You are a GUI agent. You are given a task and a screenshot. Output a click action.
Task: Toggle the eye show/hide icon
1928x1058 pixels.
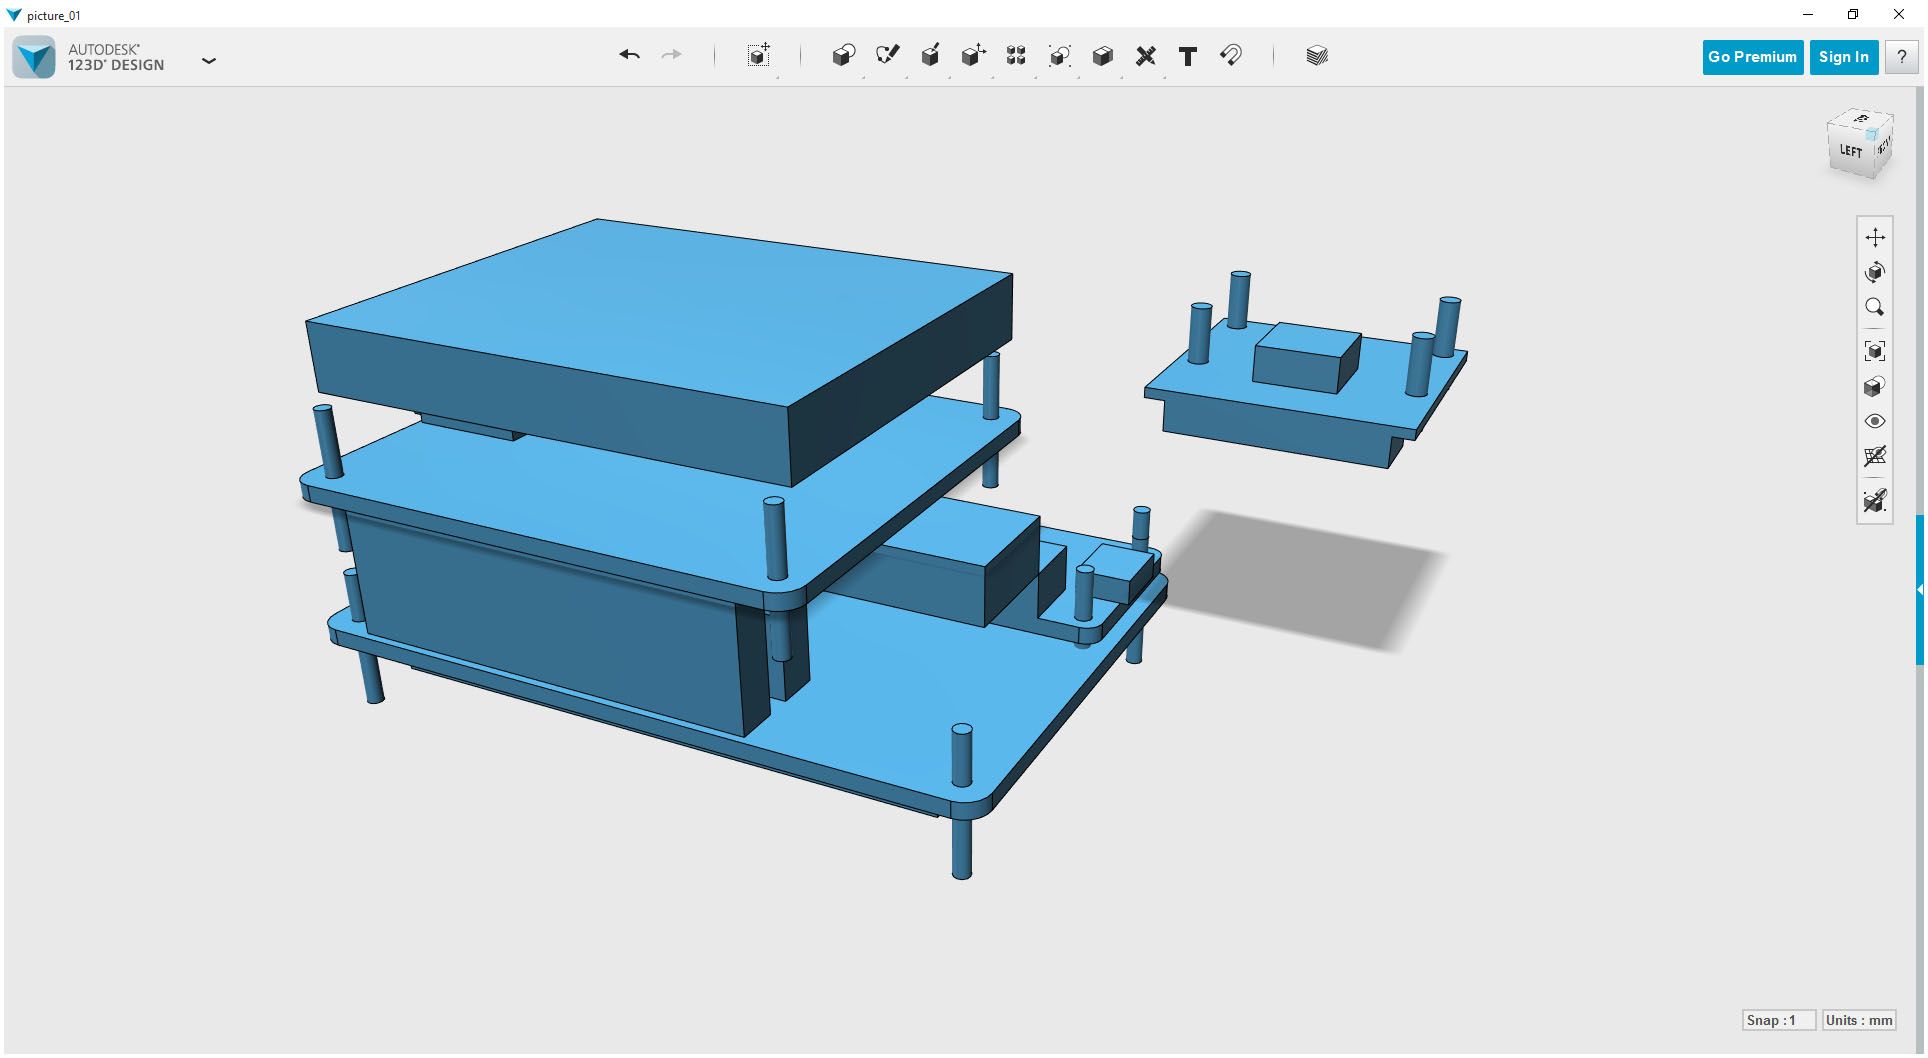(x=1876, y=421)
